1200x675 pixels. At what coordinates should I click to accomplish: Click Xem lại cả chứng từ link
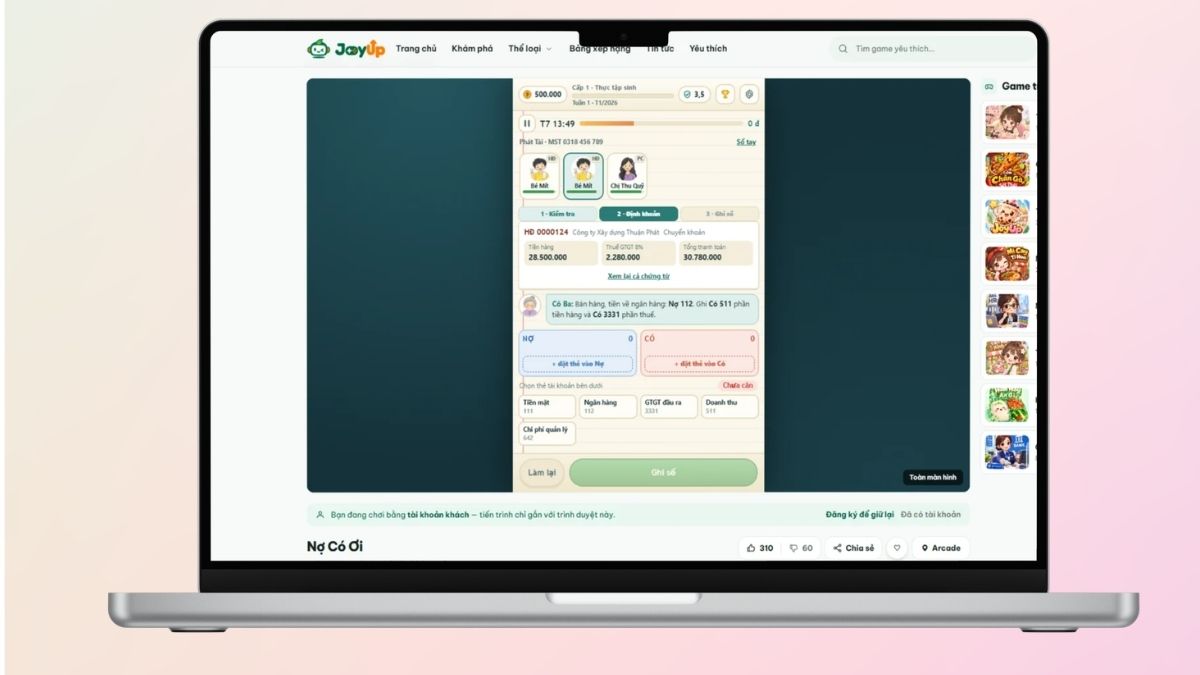pos(638,276)
